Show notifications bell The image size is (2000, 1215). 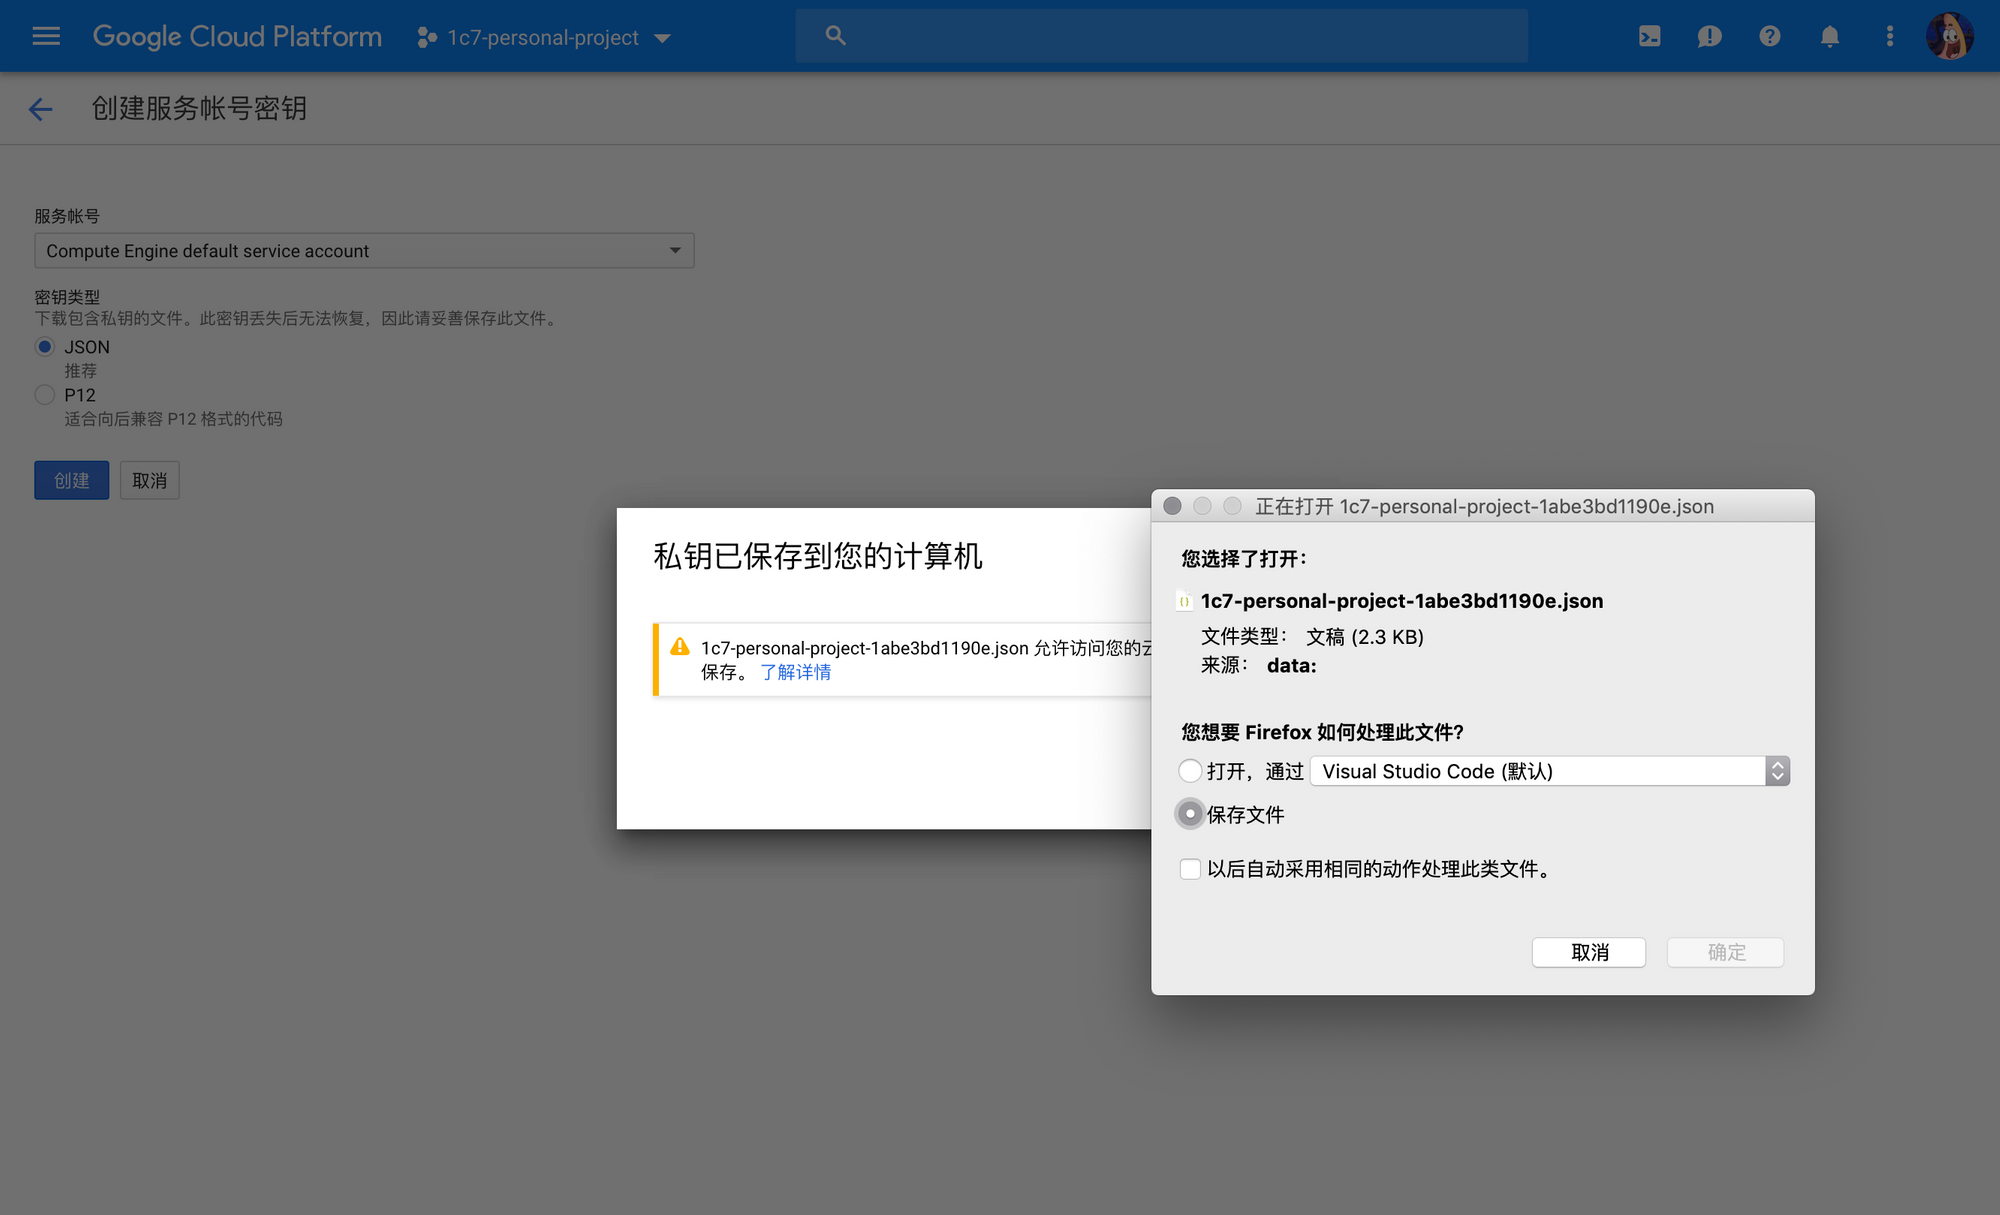point(1829,37)
